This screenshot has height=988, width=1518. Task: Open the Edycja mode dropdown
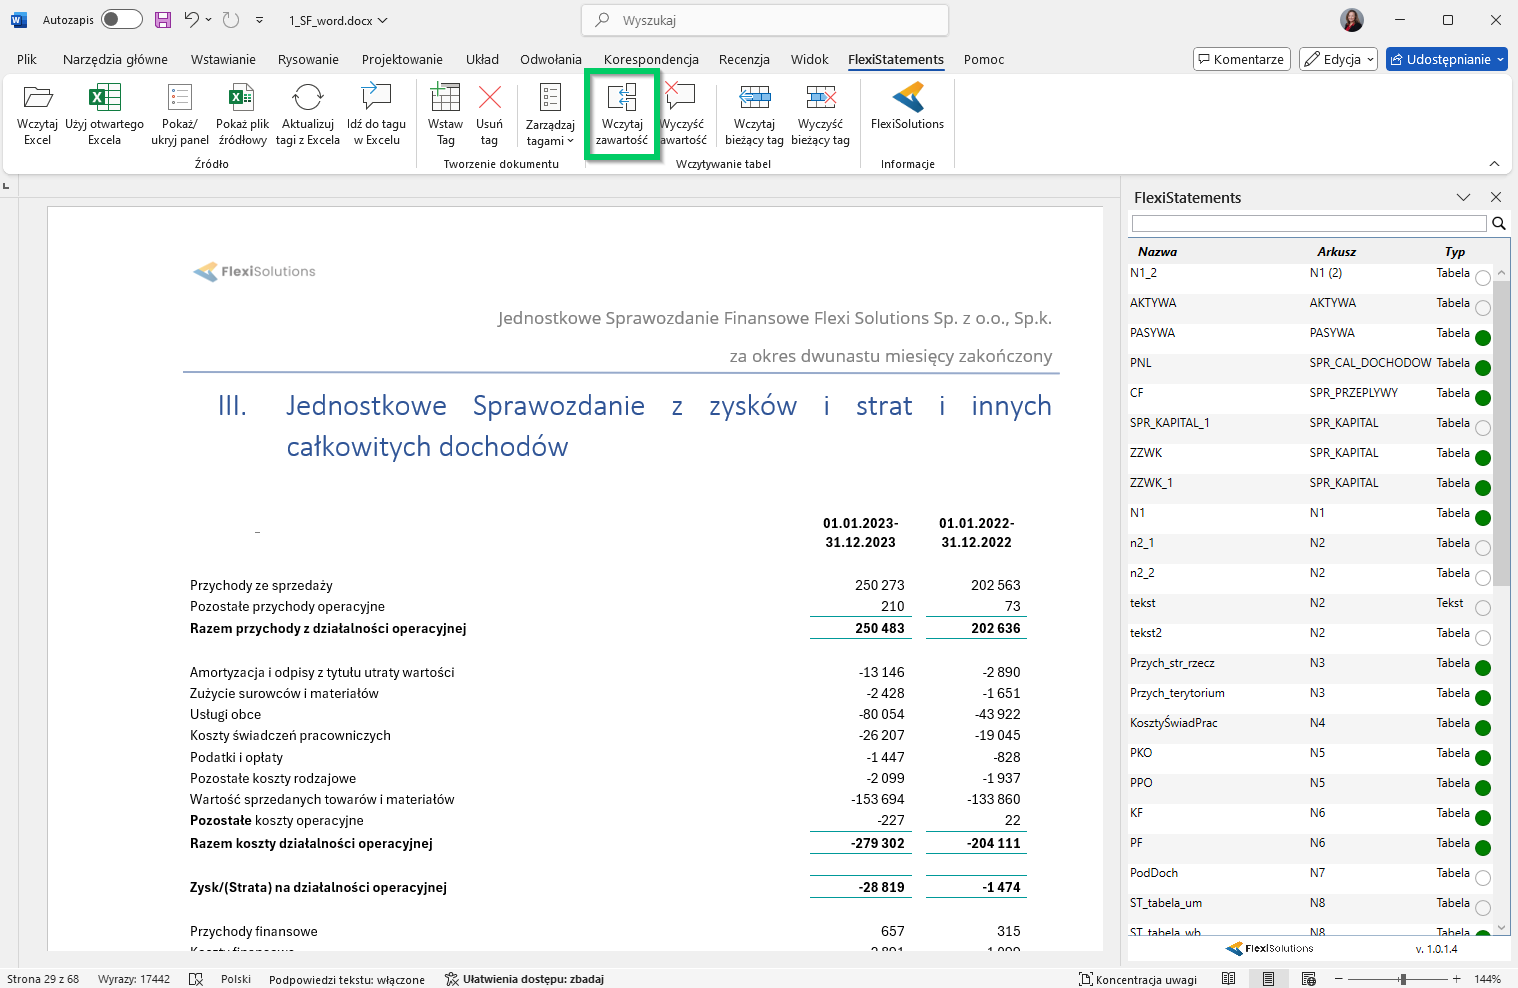pos(1338,60)
